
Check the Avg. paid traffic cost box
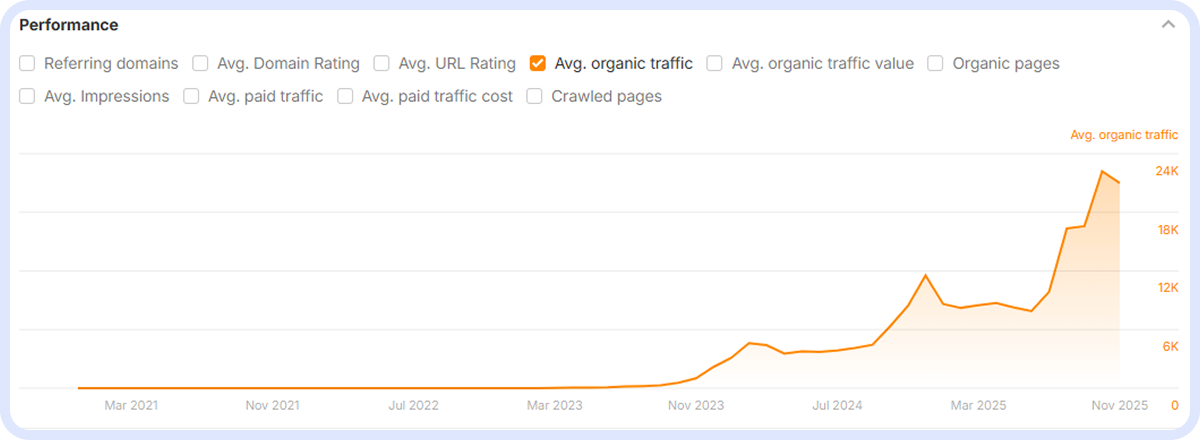click(345, 97)
